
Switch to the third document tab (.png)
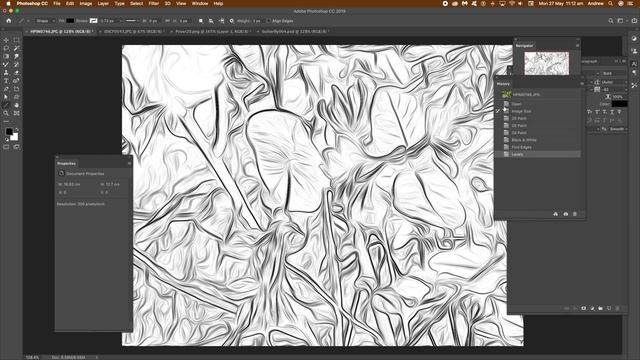pos(210,31)
